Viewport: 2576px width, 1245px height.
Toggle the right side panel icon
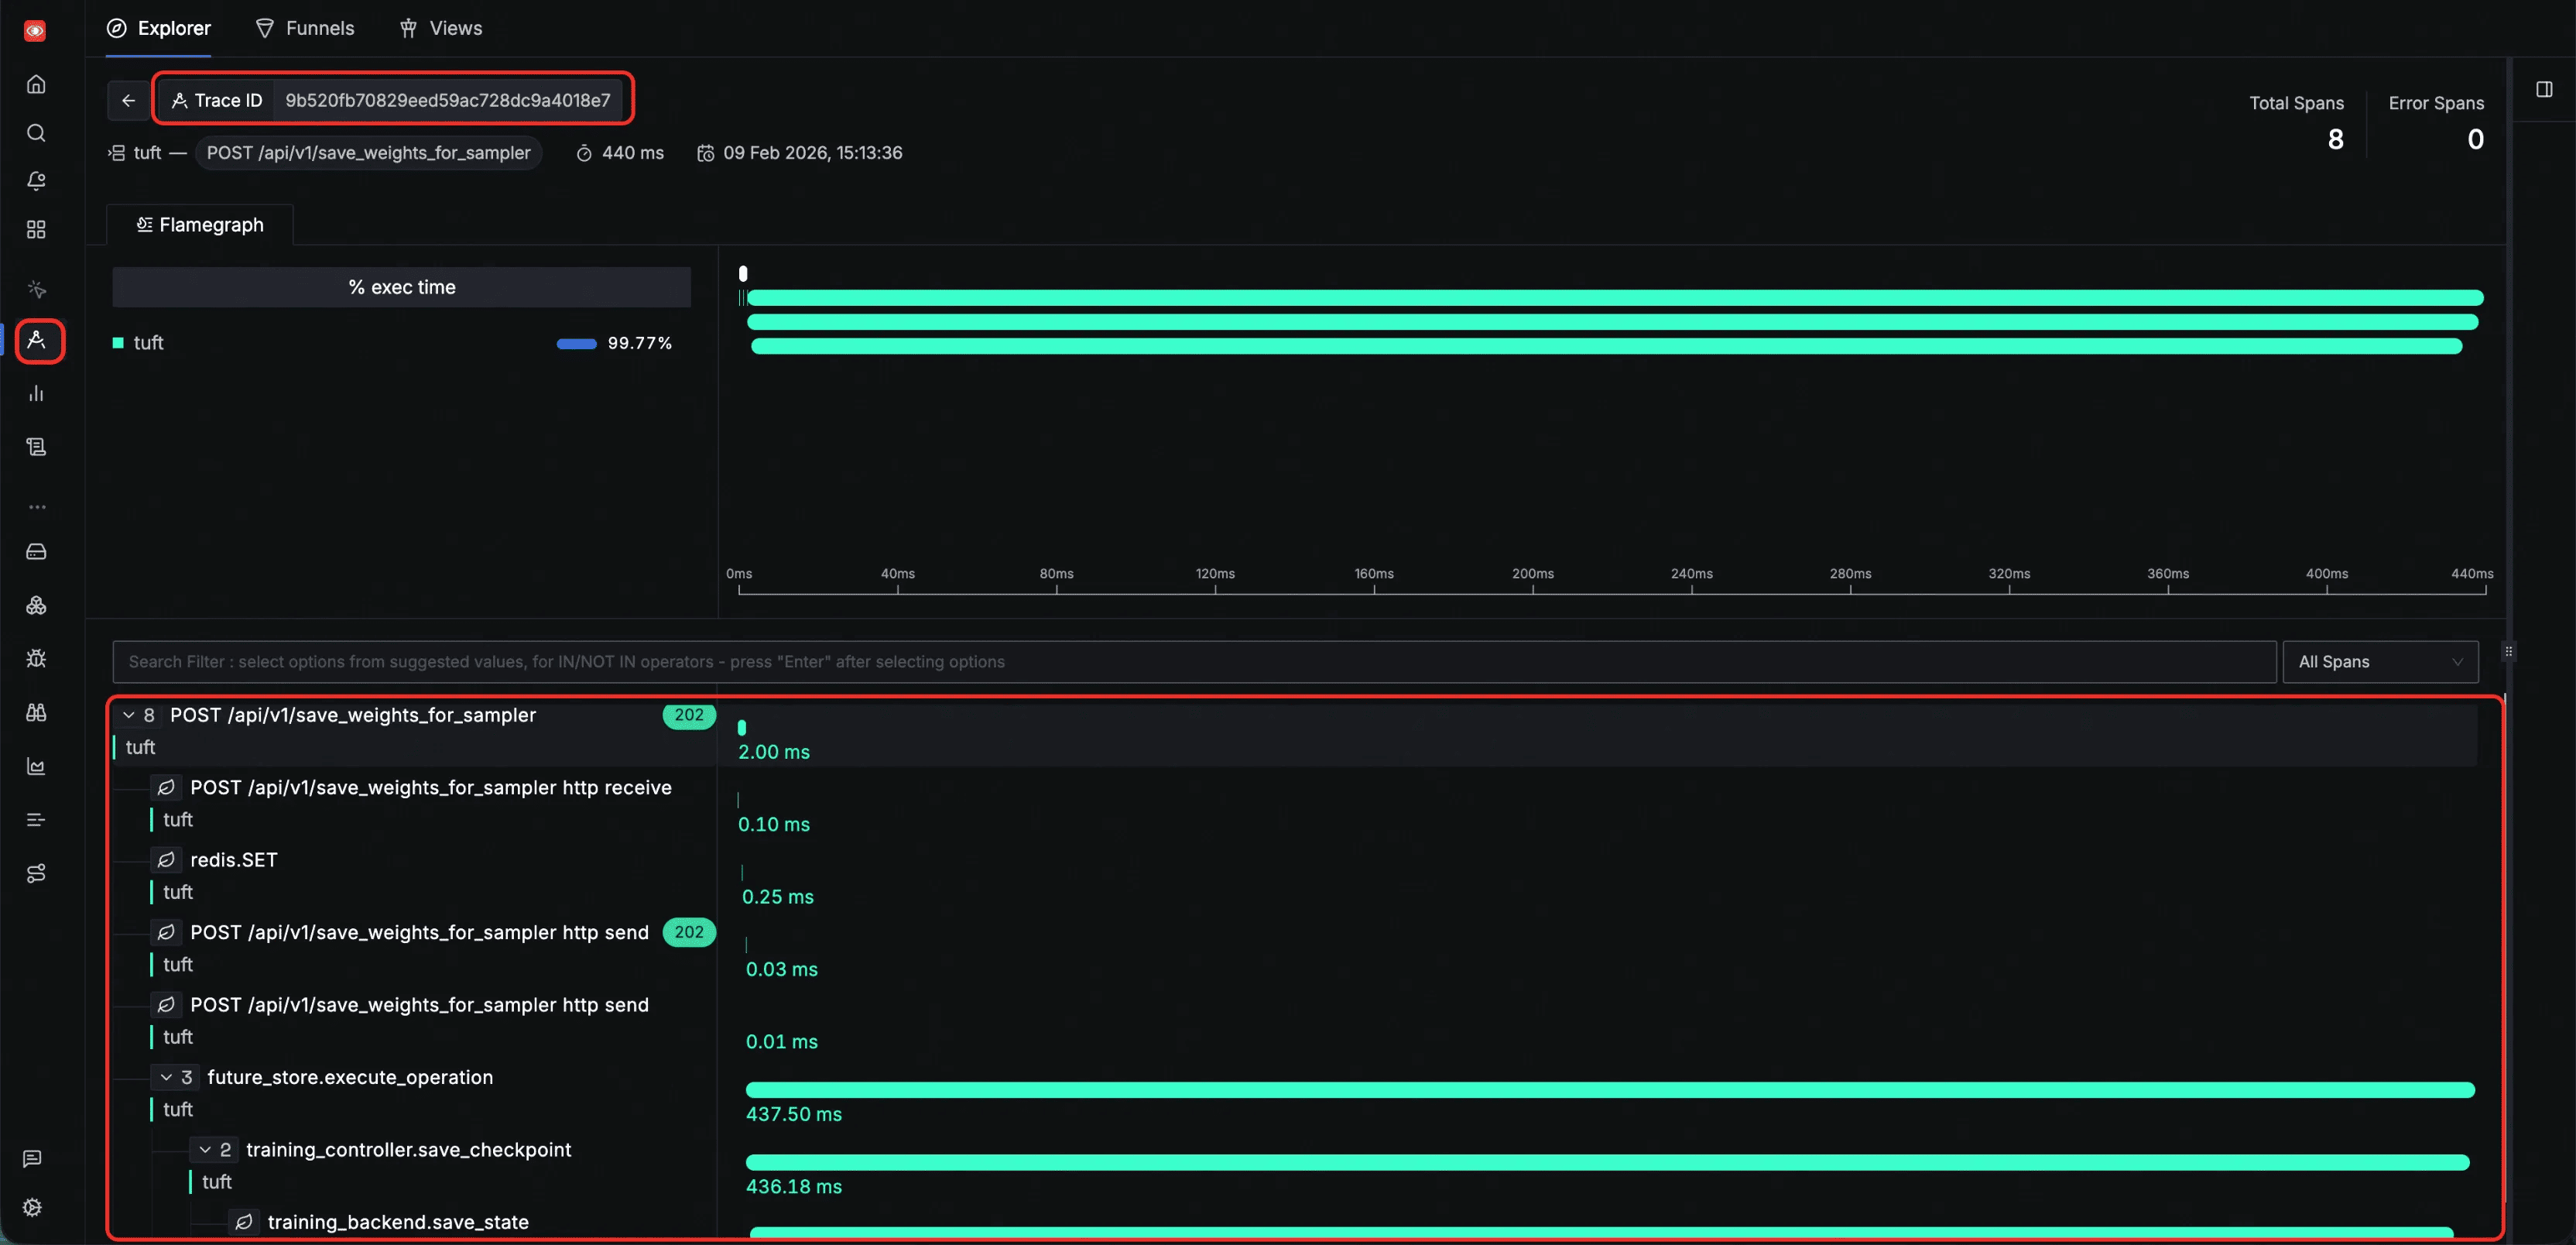[x=2544, y=90]
